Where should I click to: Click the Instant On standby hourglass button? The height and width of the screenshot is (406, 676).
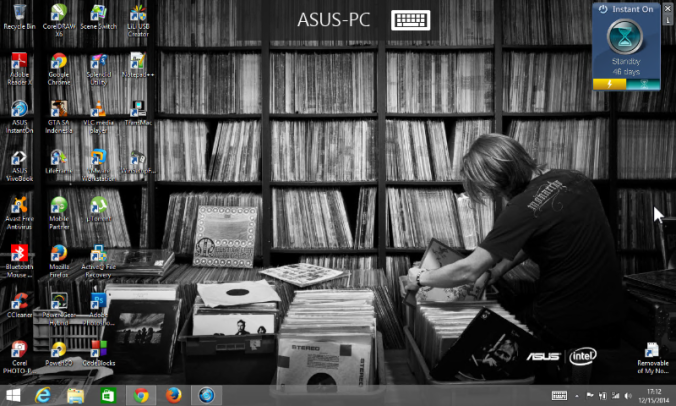[x=625, y=37]
